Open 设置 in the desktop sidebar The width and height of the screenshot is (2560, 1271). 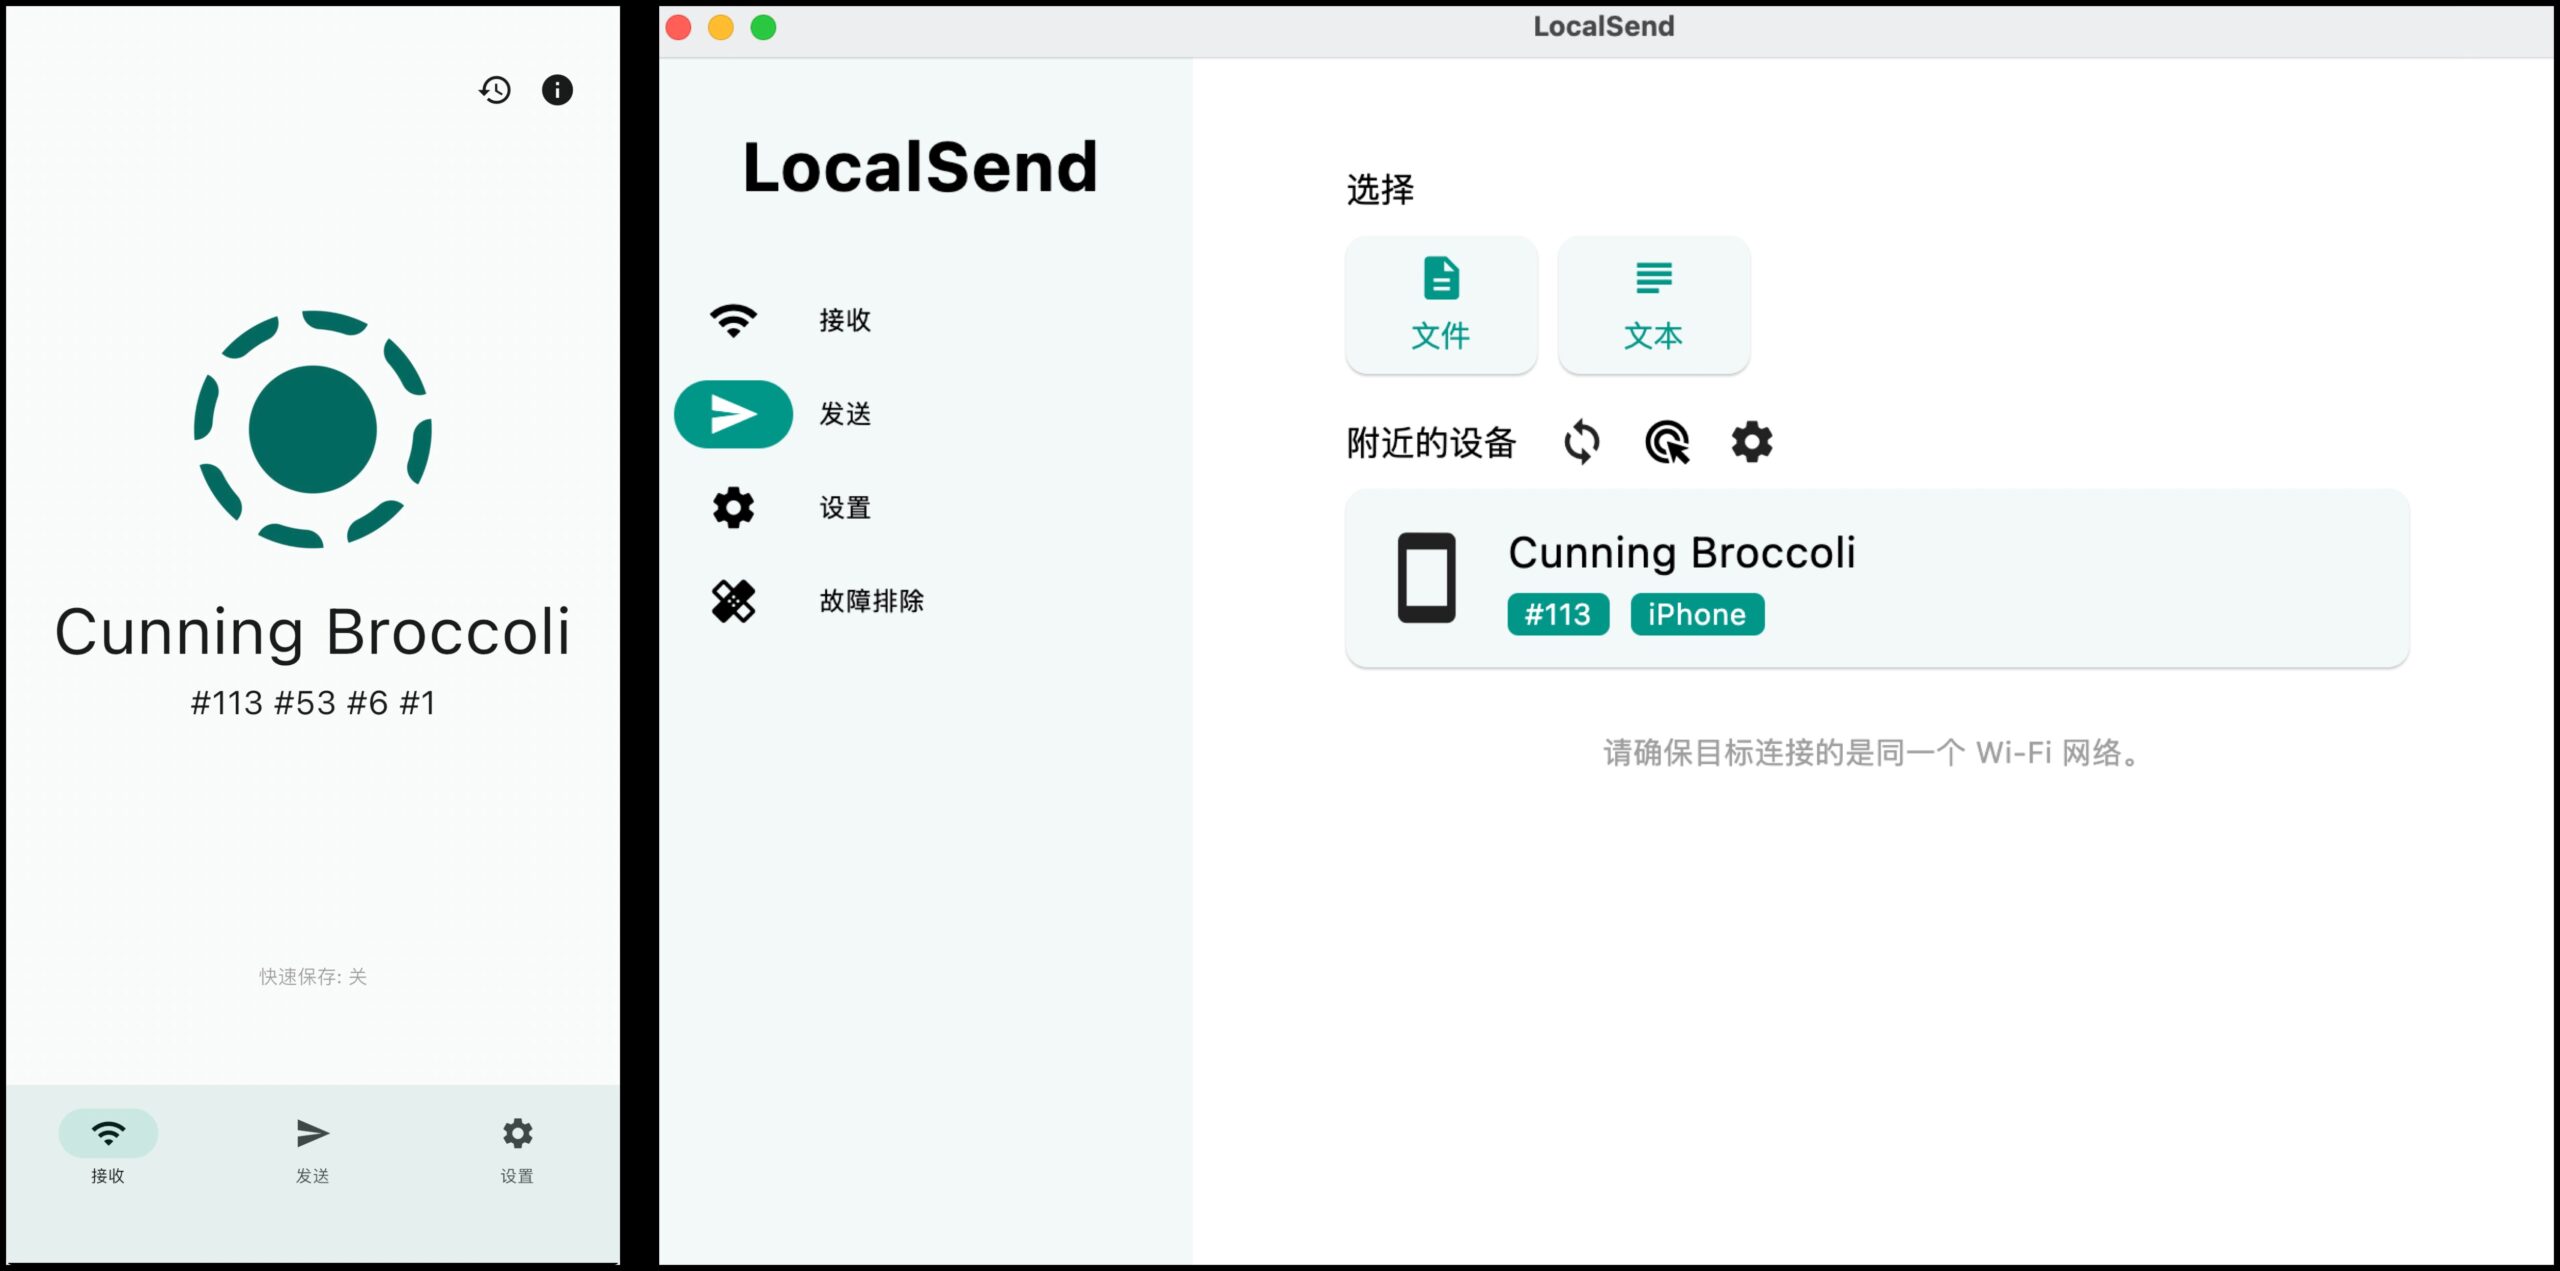(x=925, y=508)
